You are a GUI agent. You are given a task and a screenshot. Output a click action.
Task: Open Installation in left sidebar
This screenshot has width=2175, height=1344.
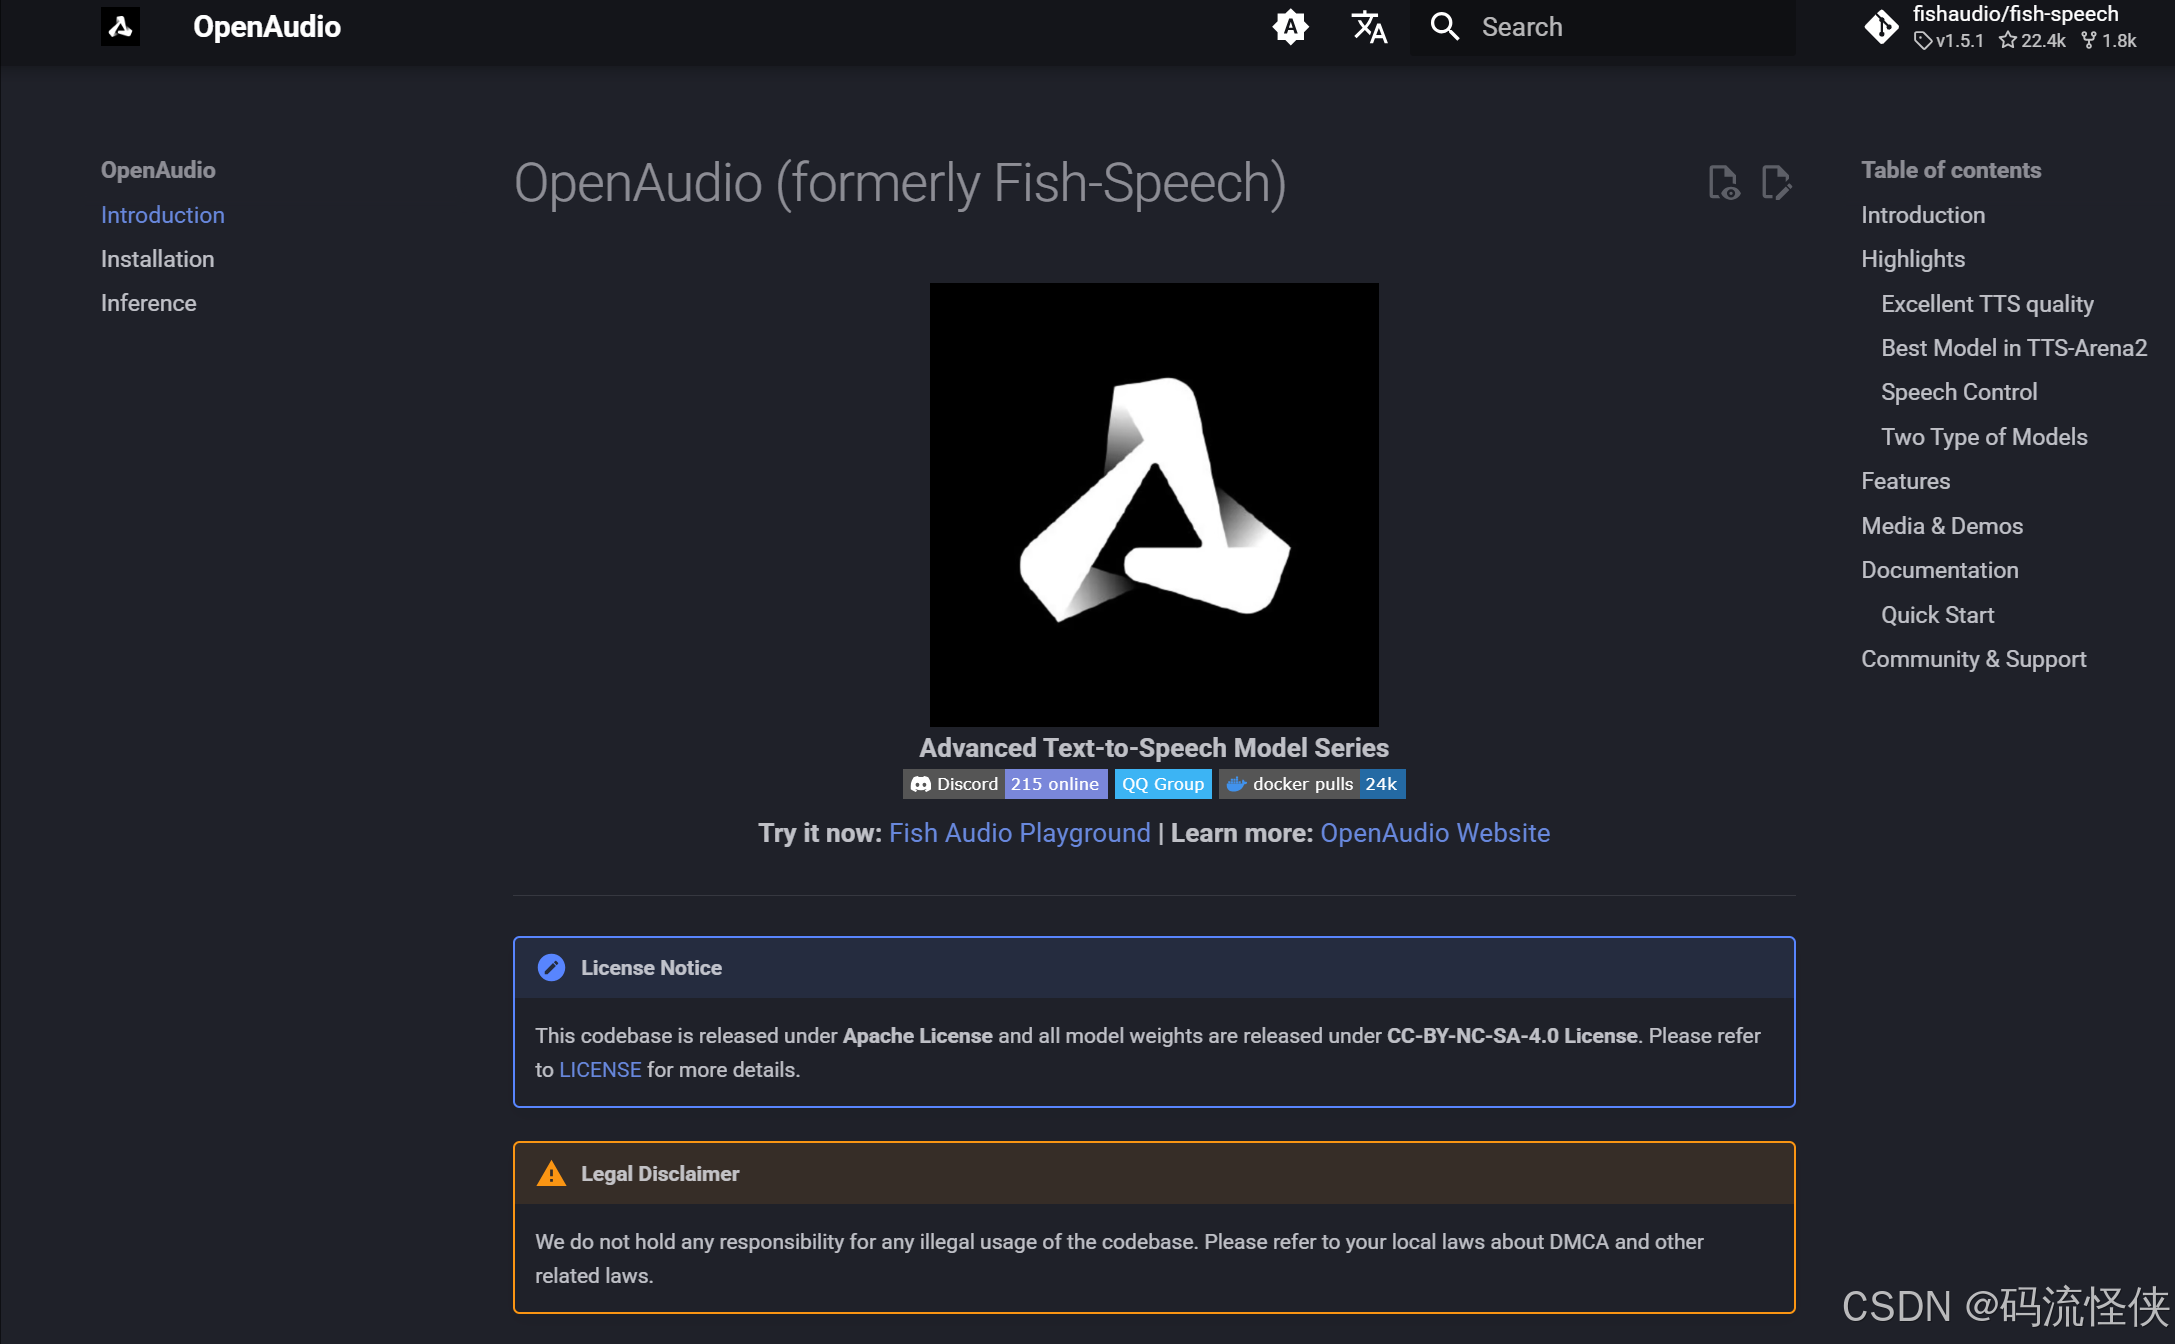coord(157,259)
